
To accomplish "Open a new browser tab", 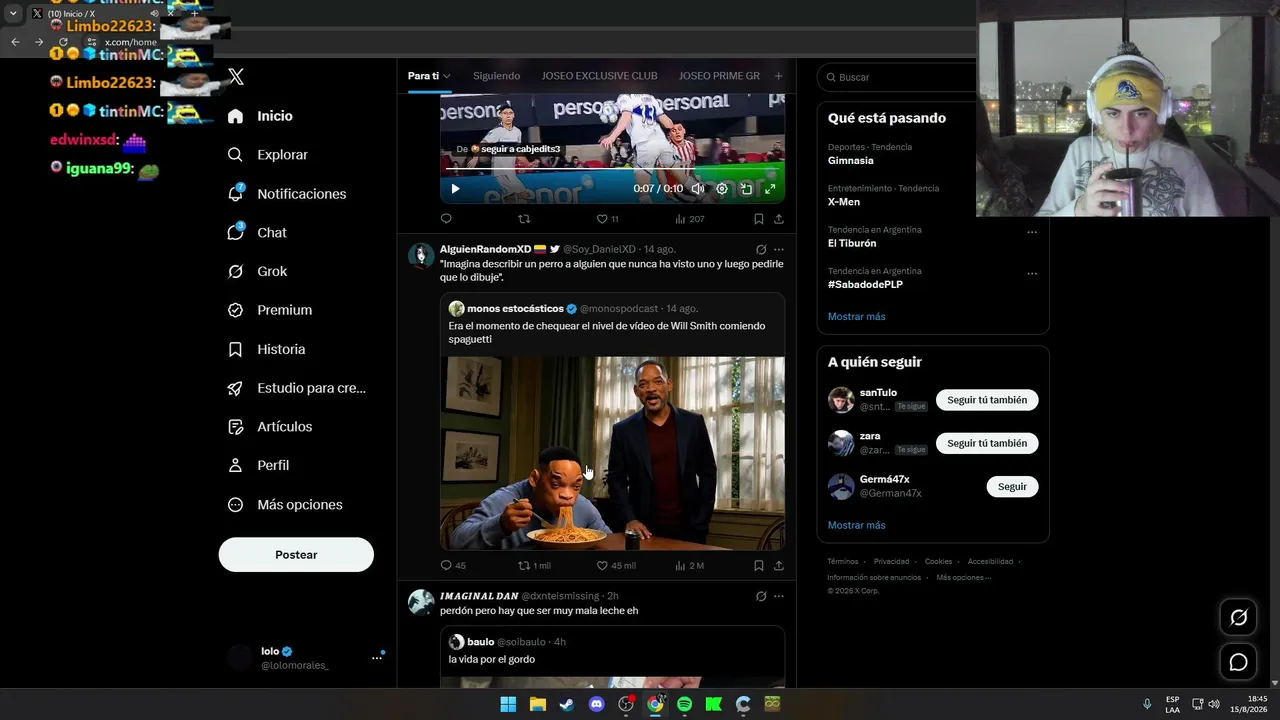I will click(194, 14).
